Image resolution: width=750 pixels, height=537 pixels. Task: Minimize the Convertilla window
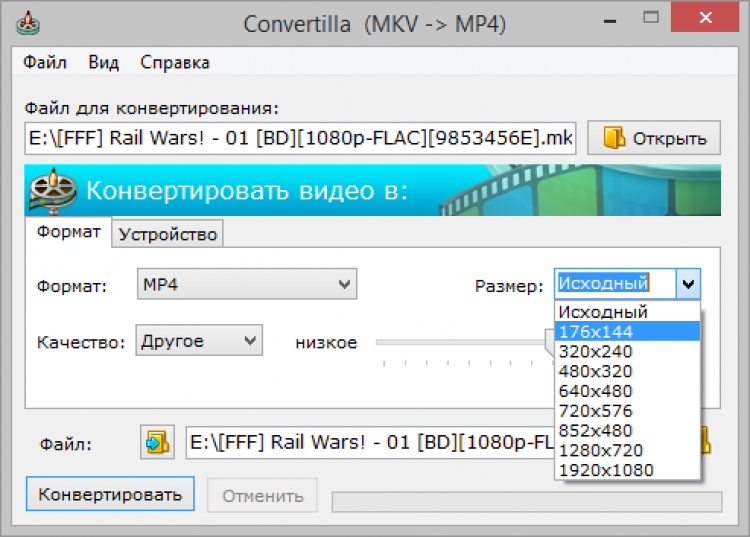(609, 21)
